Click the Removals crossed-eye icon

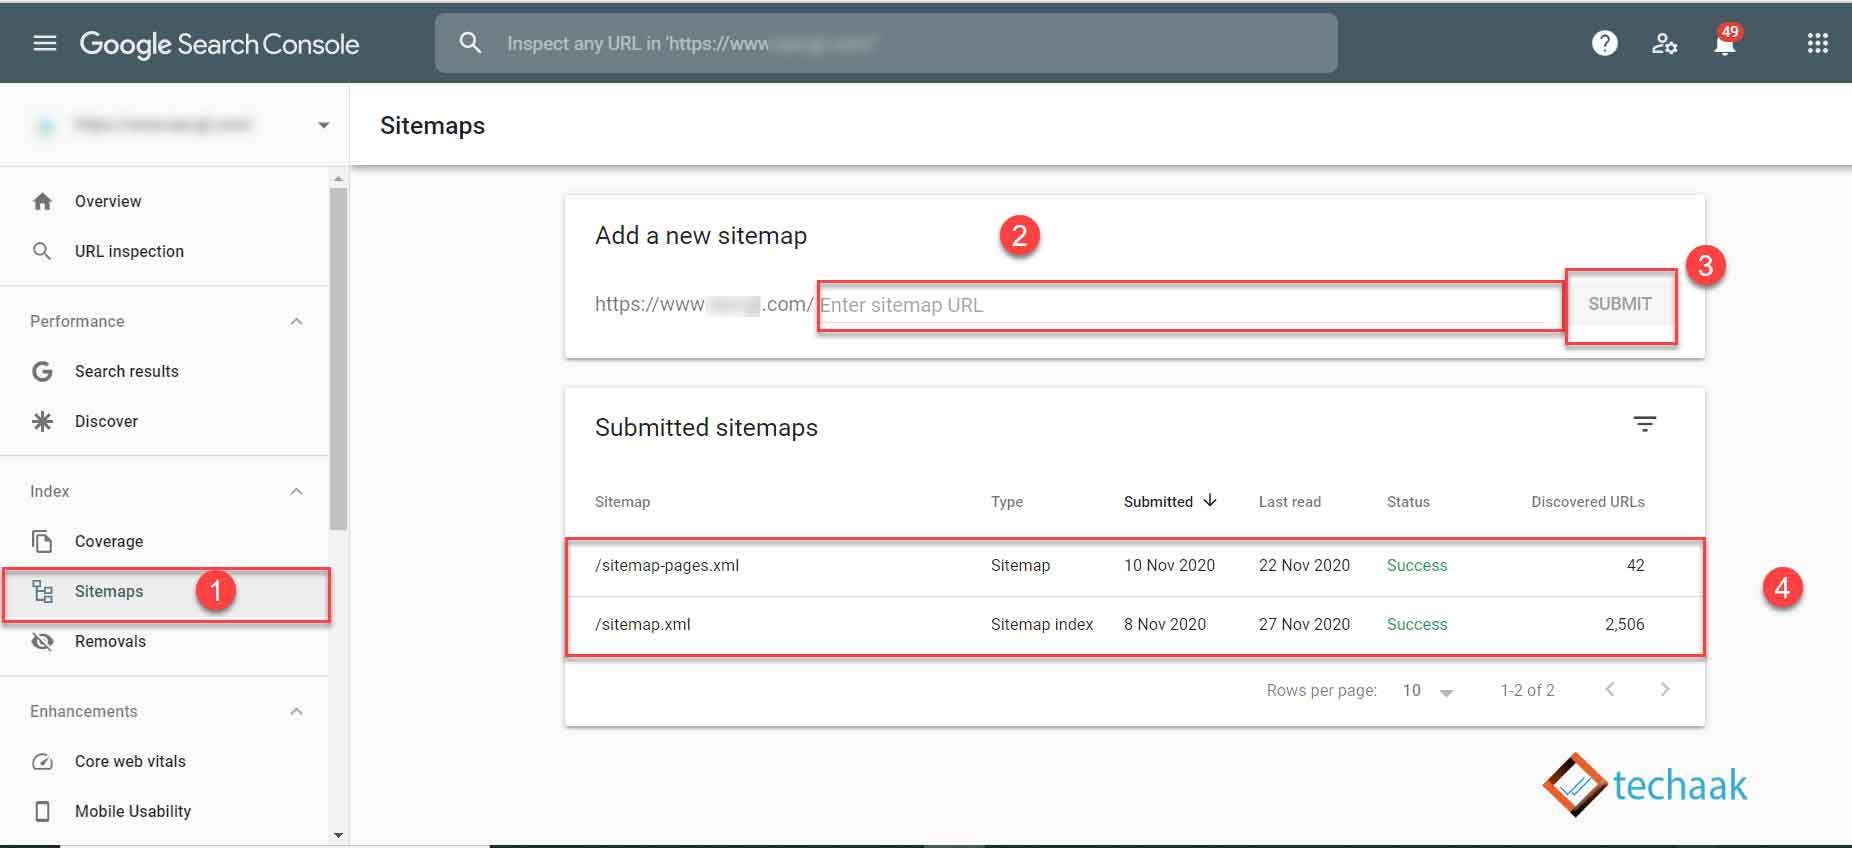[42, 641]
